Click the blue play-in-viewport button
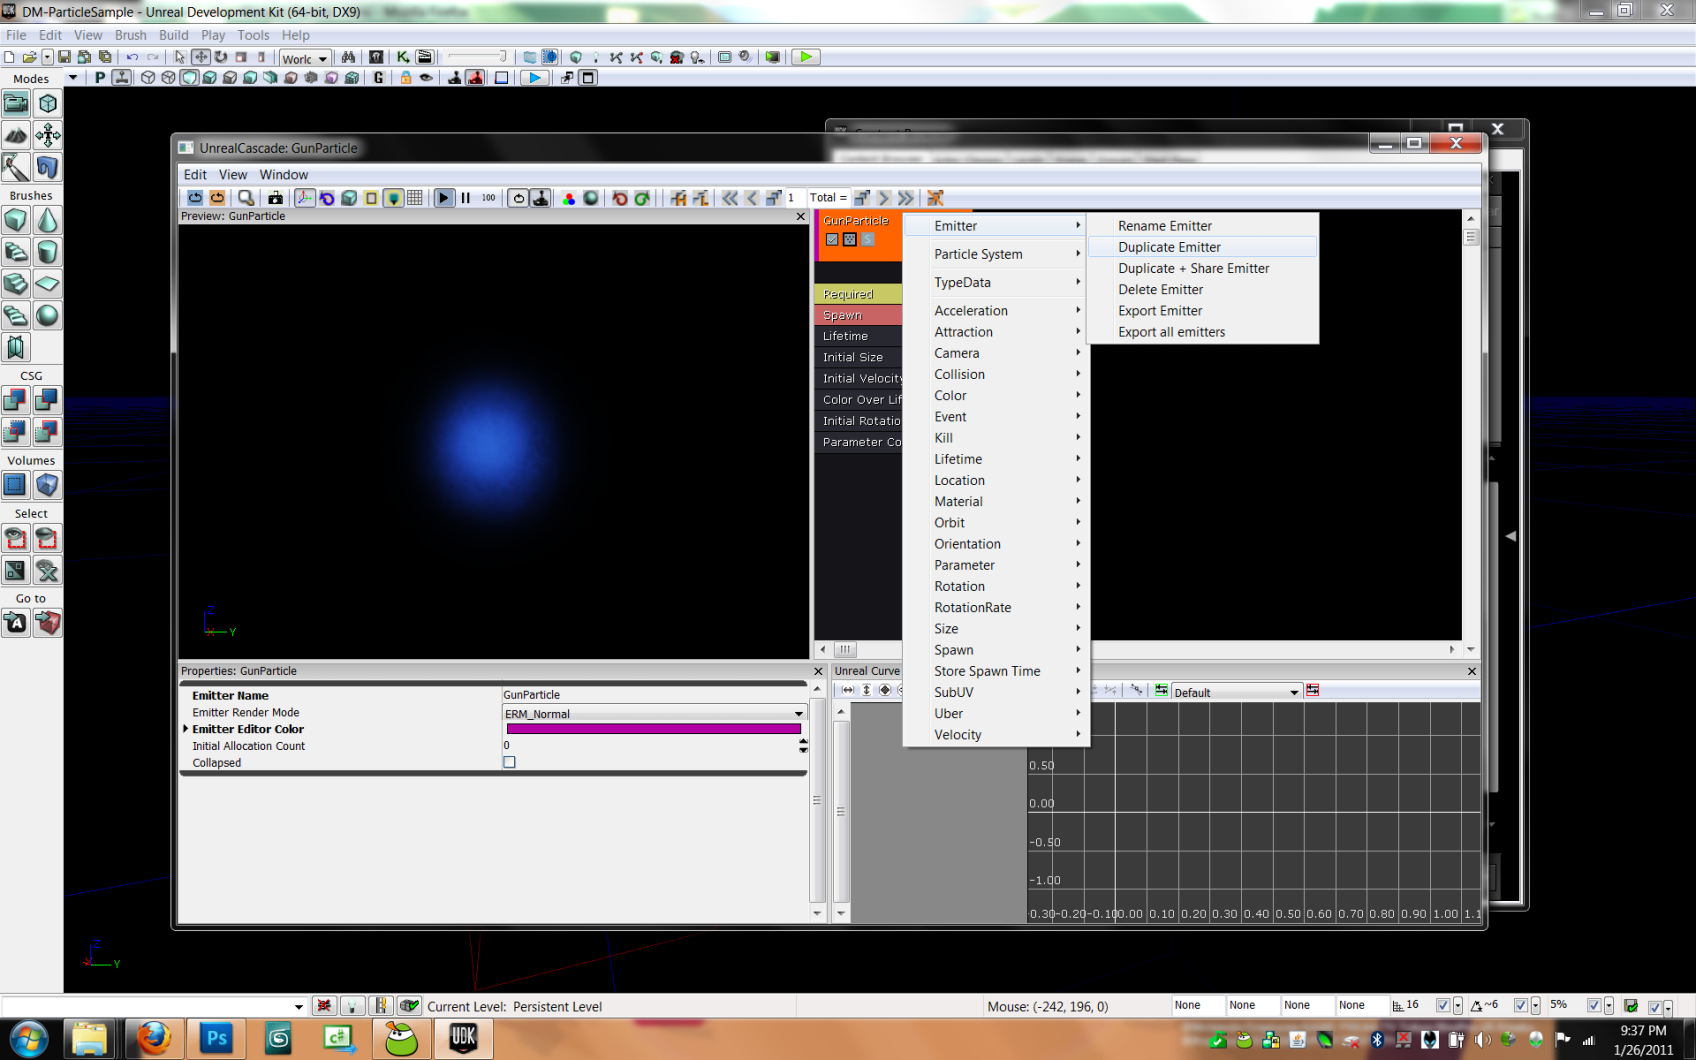Screen dimensions: 1696x1060 pyautogui.click(x=535, y=78)
